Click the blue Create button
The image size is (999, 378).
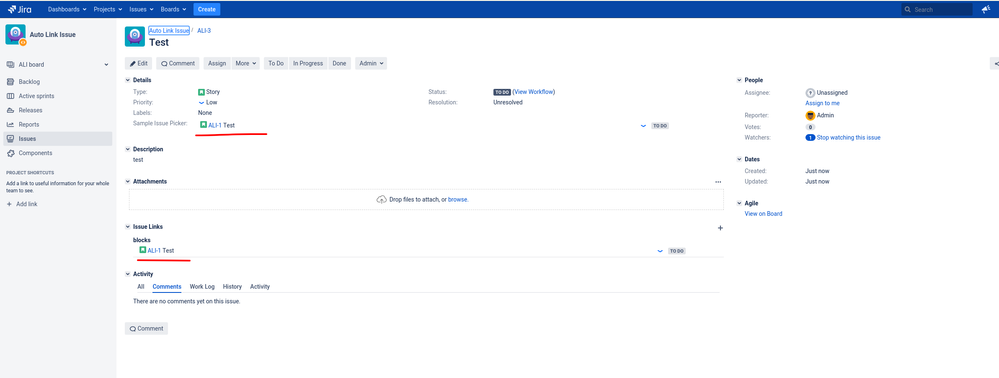pyautogui.click(x=206, y=10)
